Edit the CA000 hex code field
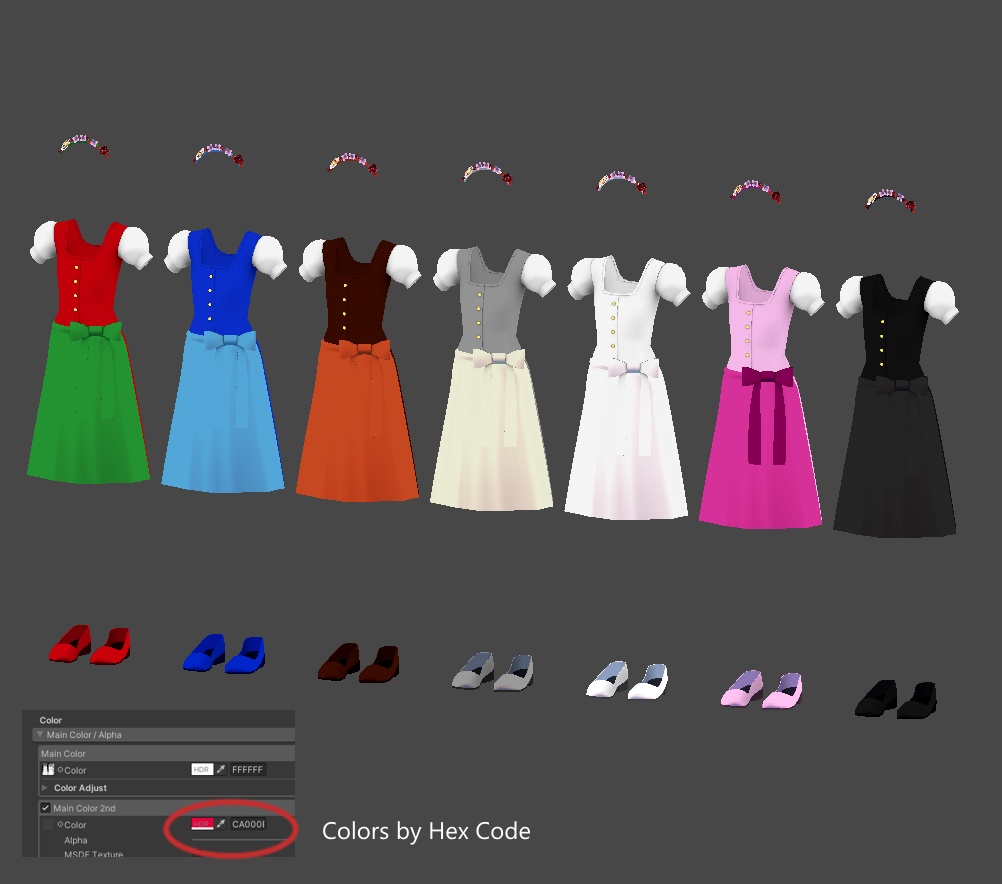Viewport: 1002px width, 884px height. (x=248, y=824)
